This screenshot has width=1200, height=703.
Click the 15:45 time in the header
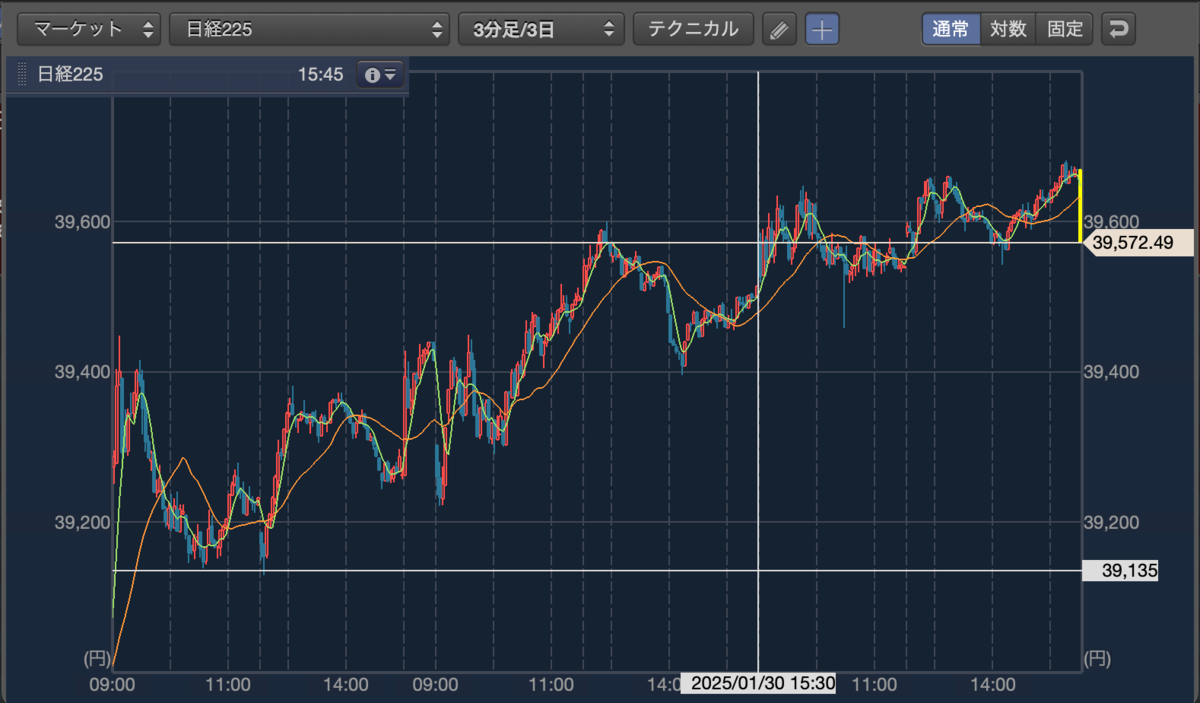point(320,75)
